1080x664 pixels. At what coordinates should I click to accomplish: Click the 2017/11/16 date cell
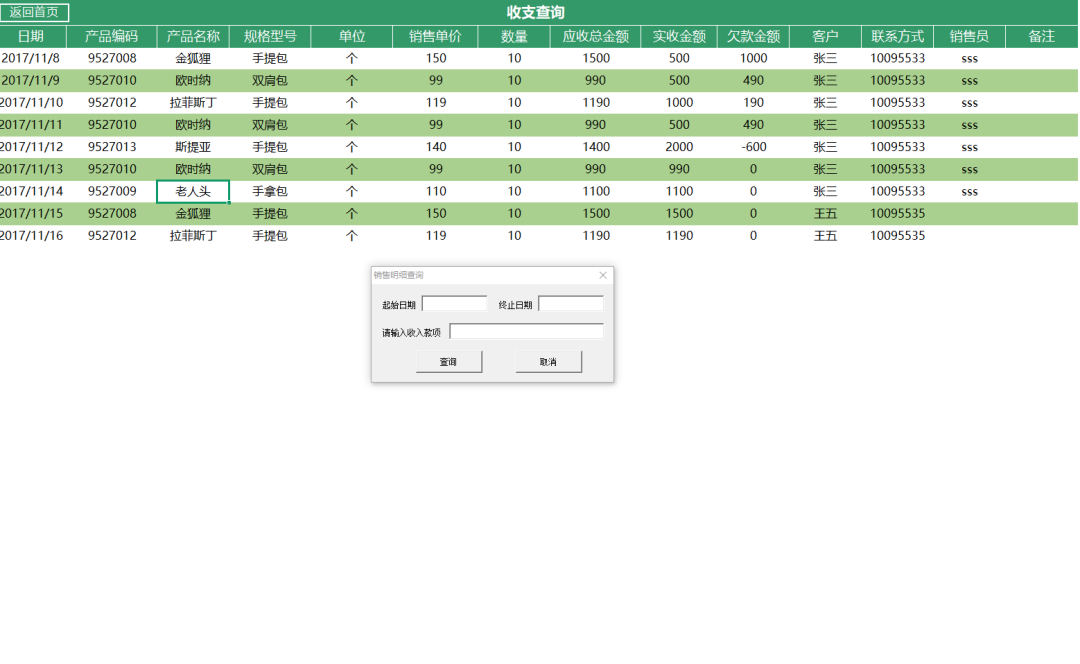click(x=32, y=236)
